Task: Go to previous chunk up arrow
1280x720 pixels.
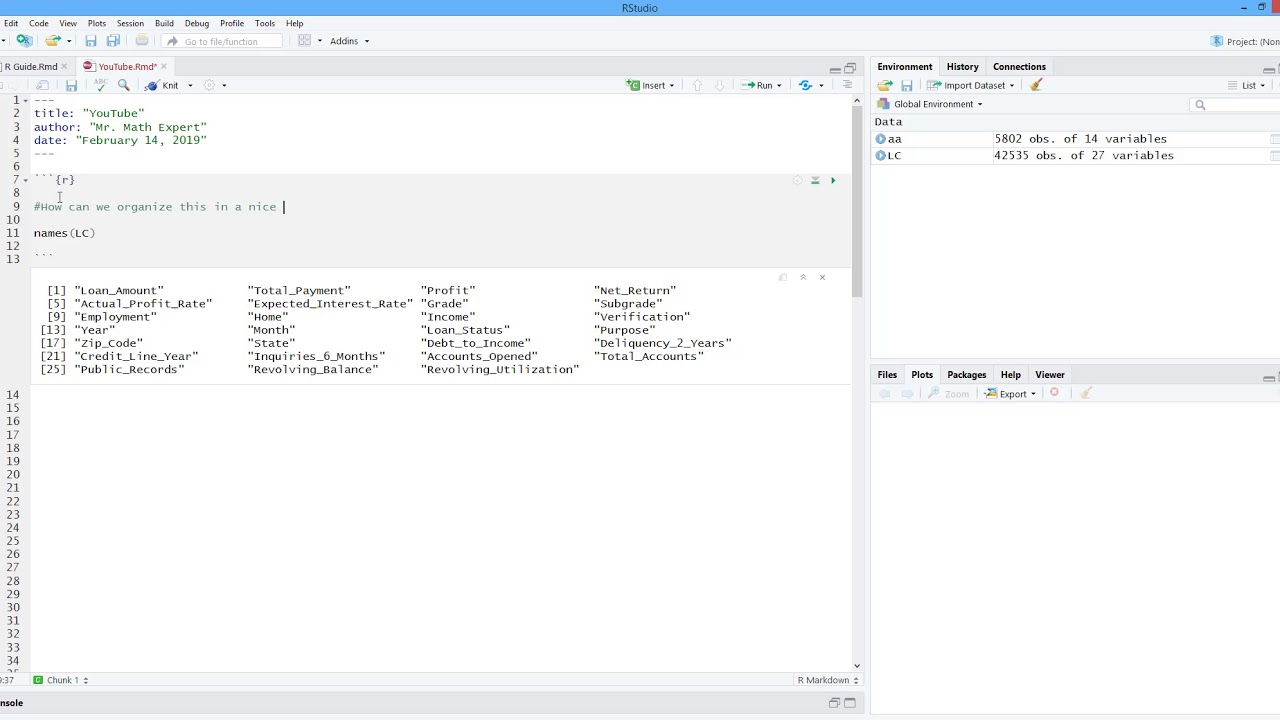Action: click(x=697, y=86)
